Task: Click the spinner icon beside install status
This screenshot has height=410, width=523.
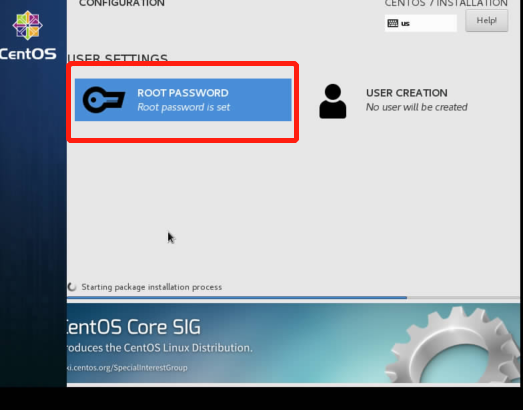Action: tap(72, 287)
